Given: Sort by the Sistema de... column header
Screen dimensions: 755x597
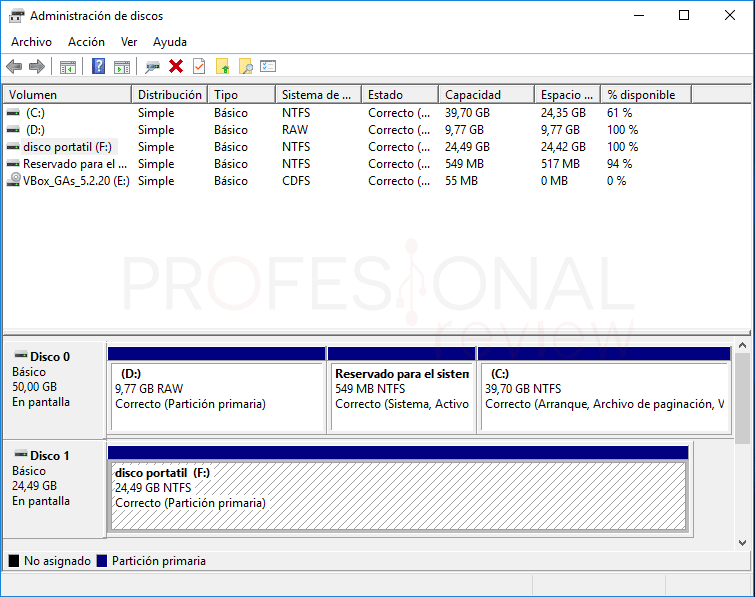Looking at the screenshot, I should tap(319, 95).
